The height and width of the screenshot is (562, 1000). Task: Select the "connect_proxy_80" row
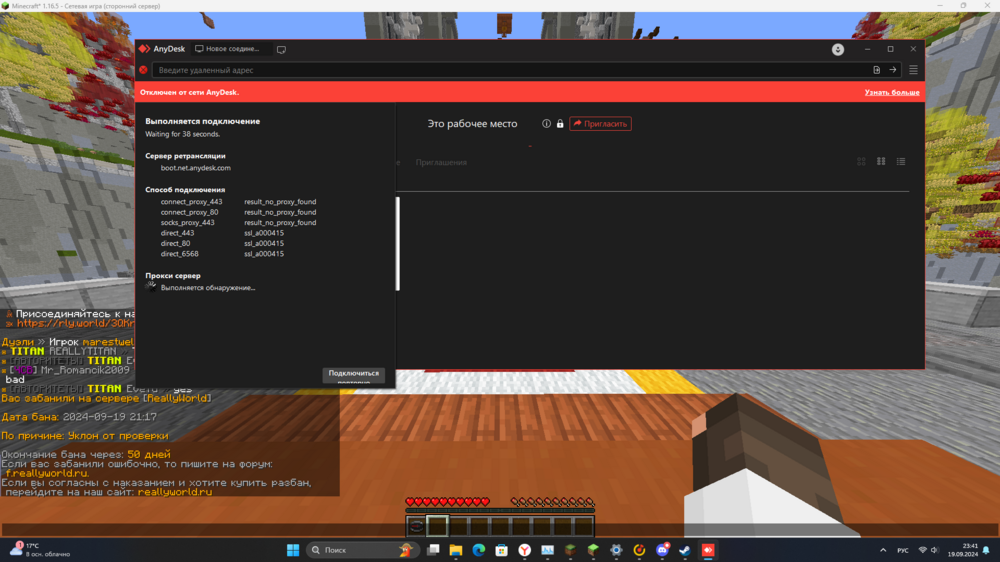click(238, 212)
